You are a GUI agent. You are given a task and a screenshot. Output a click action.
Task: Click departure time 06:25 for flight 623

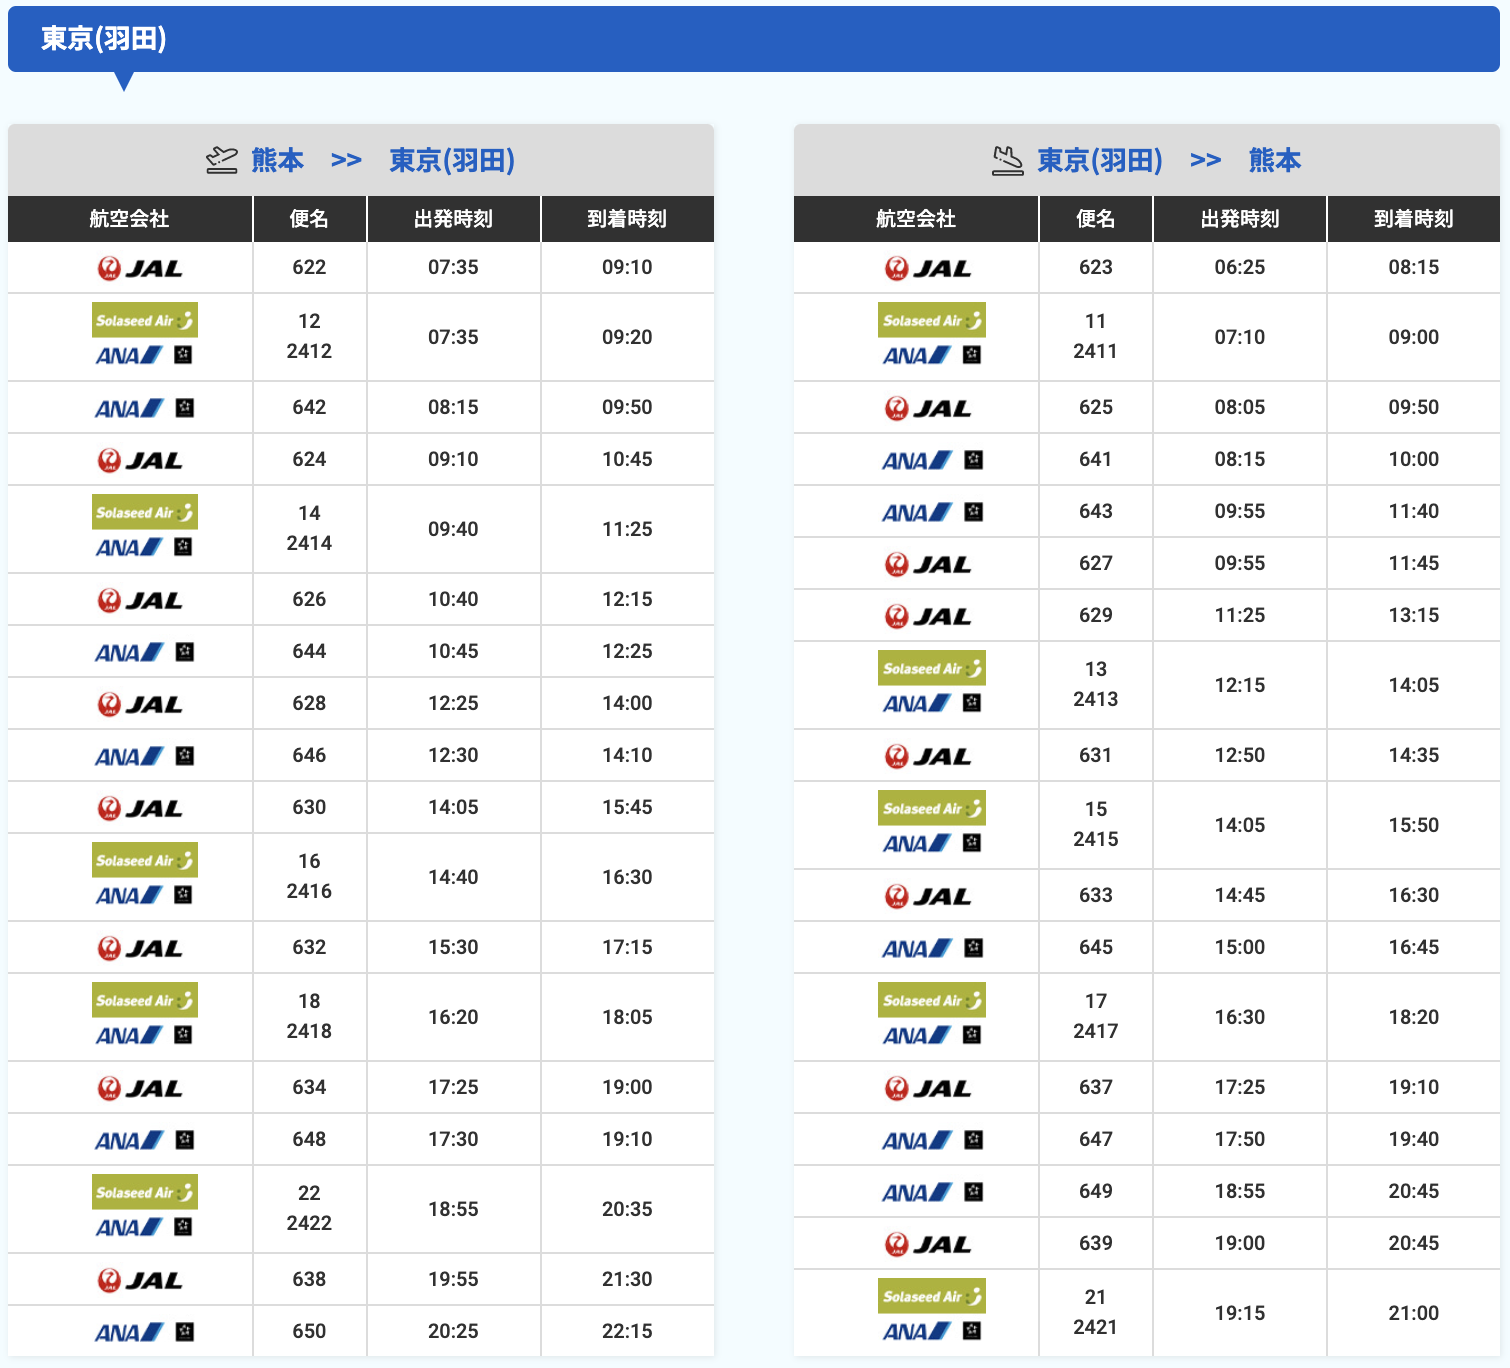(1240, 267)
